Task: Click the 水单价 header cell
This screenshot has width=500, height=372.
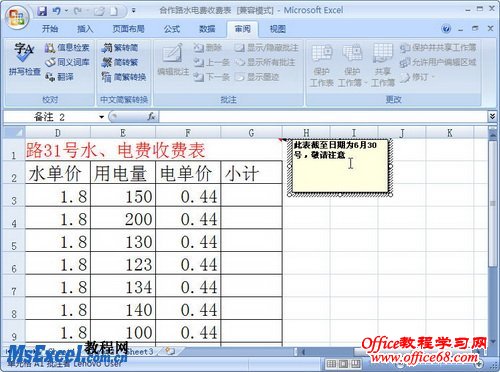Action: (x=58, y=173)
